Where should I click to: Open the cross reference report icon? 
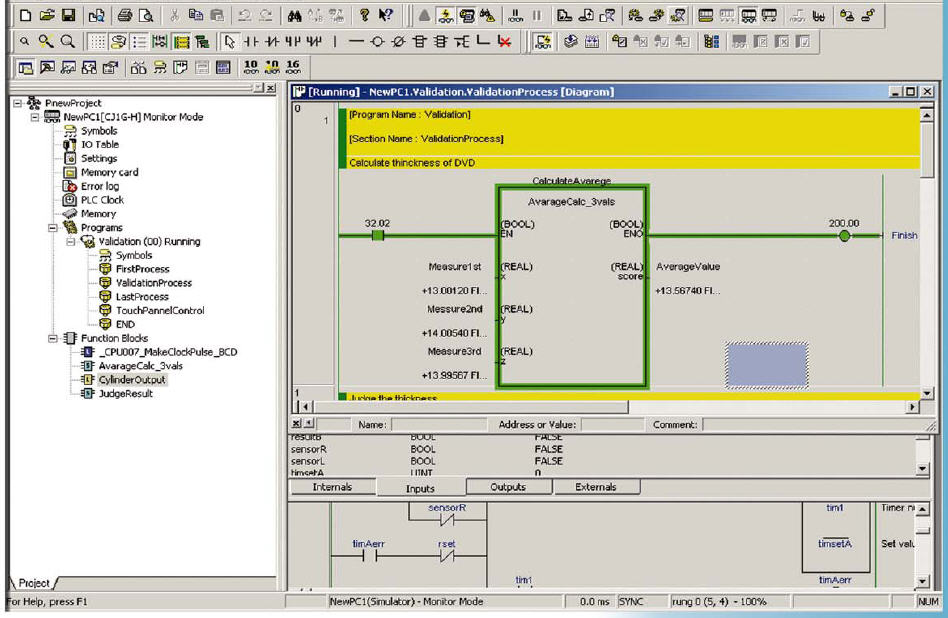click(x=138, y=67)
